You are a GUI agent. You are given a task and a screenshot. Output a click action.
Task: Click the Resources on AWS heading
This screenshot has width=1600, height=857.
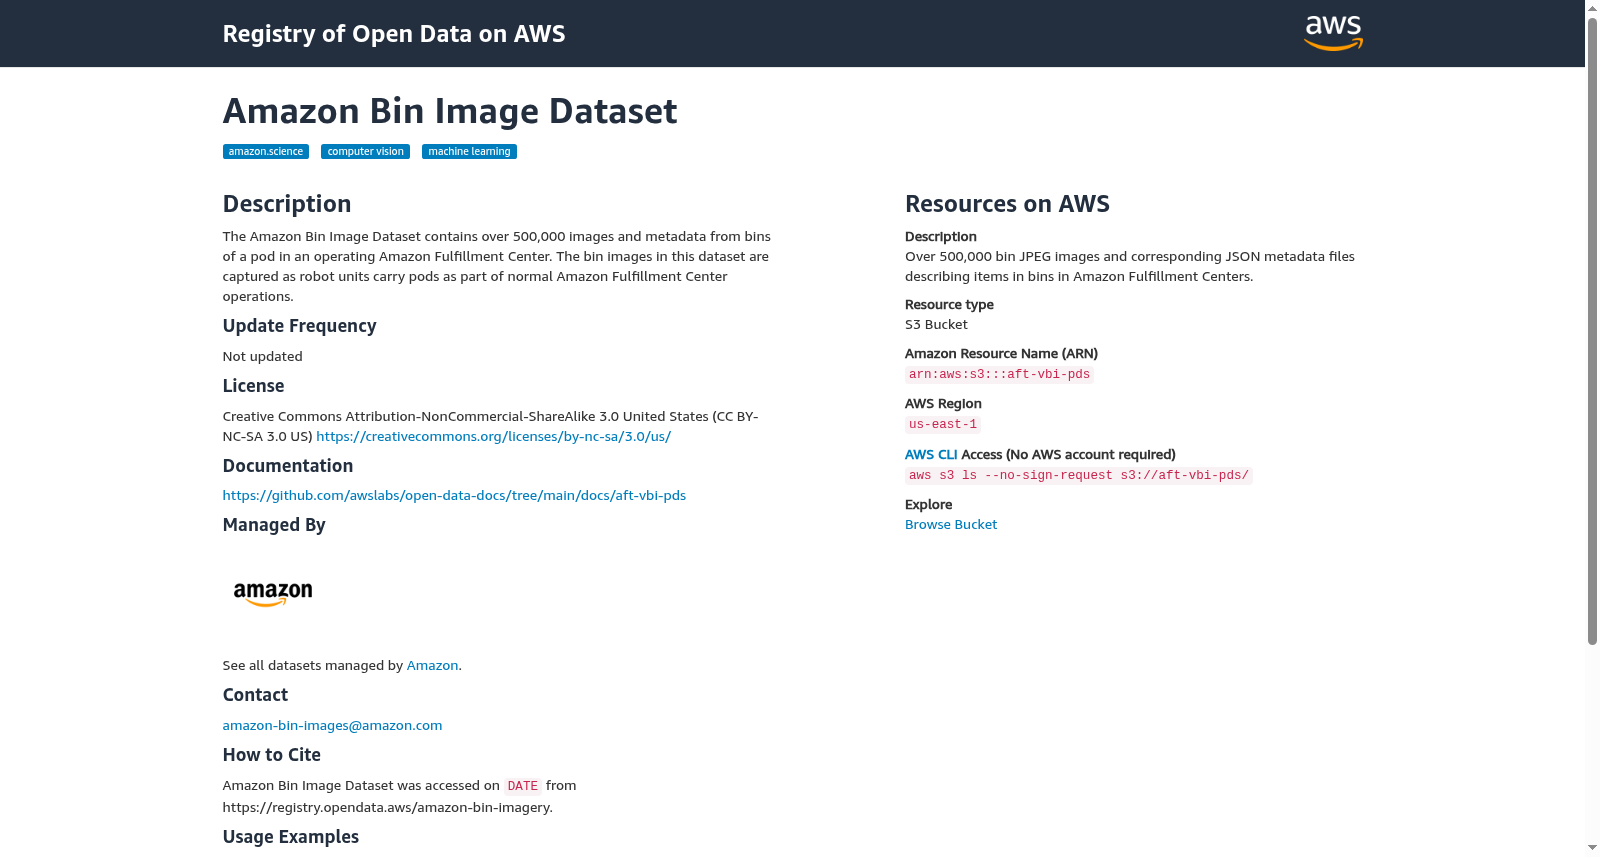click(x=1007, y=204)
